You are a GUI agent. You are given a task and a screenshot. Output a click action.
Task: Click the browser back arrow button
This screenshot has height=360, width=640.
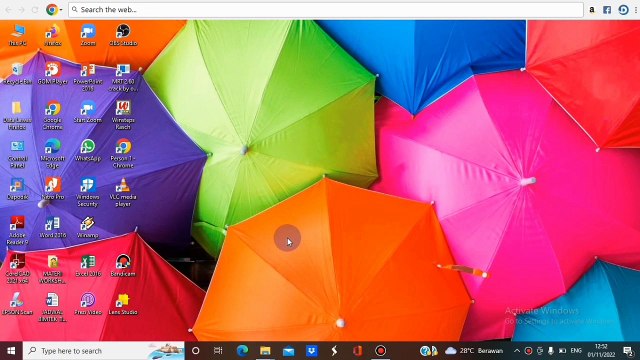pos(9,10)
